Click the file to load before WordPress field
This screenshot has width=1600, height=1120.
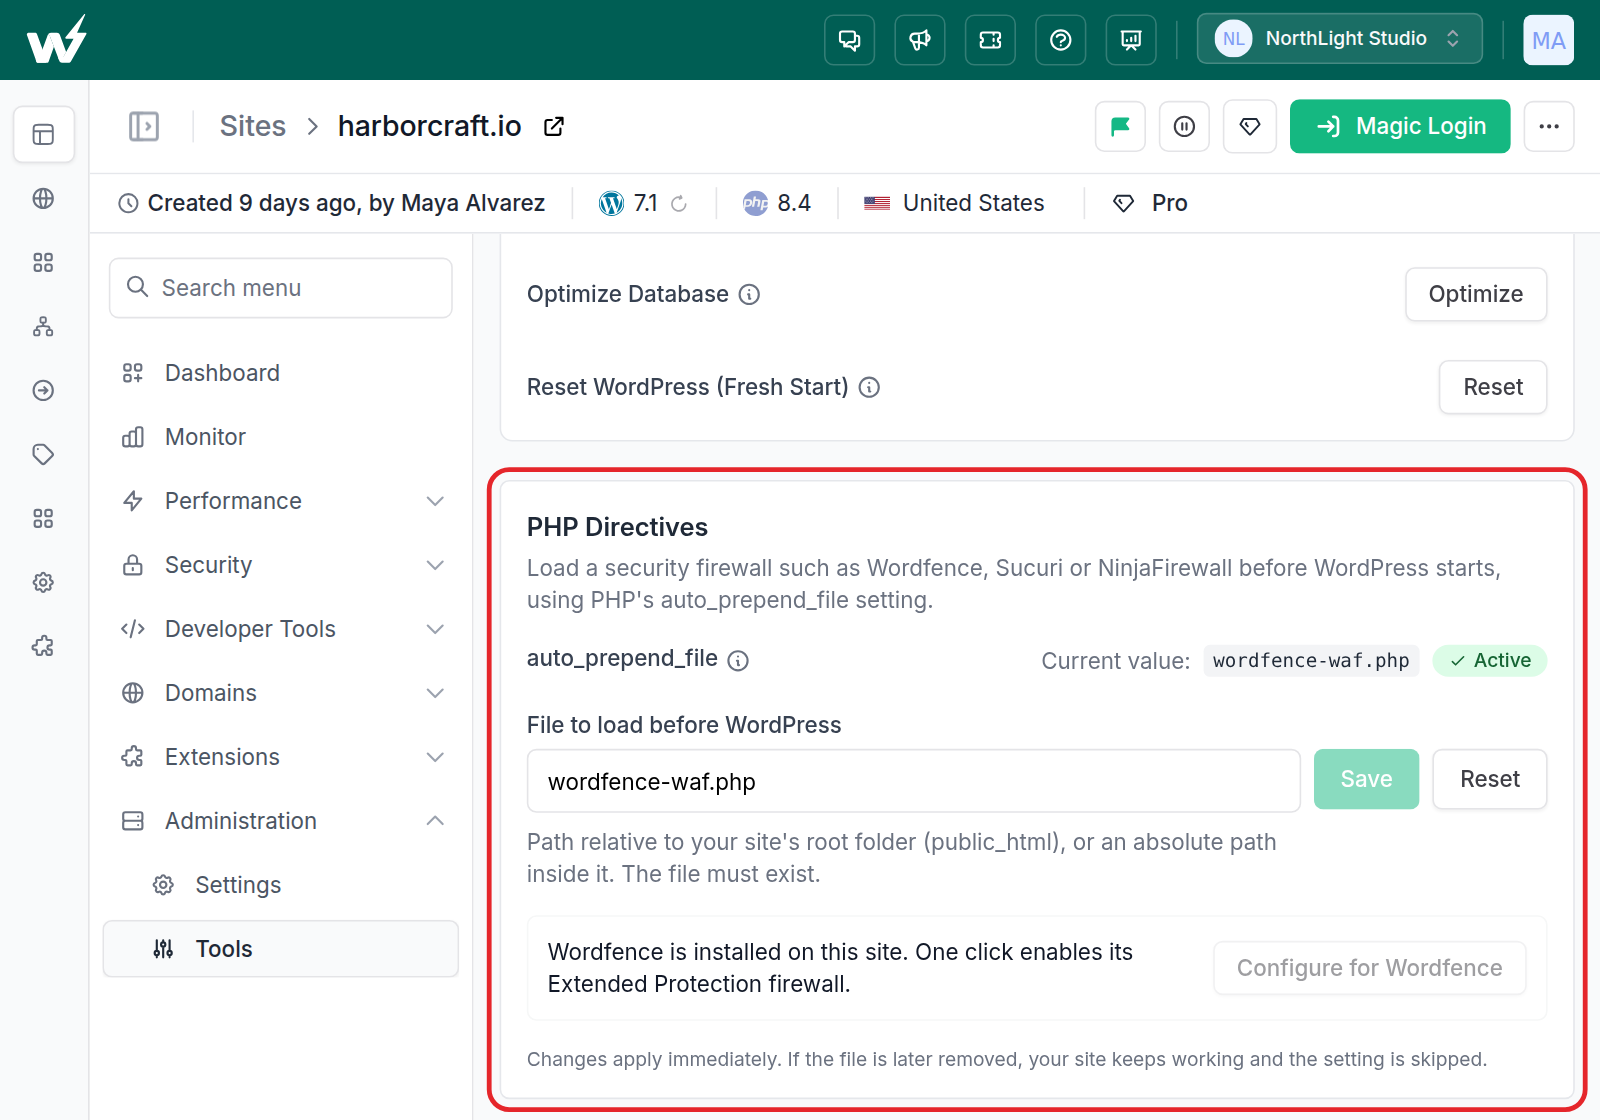point(914,781)
